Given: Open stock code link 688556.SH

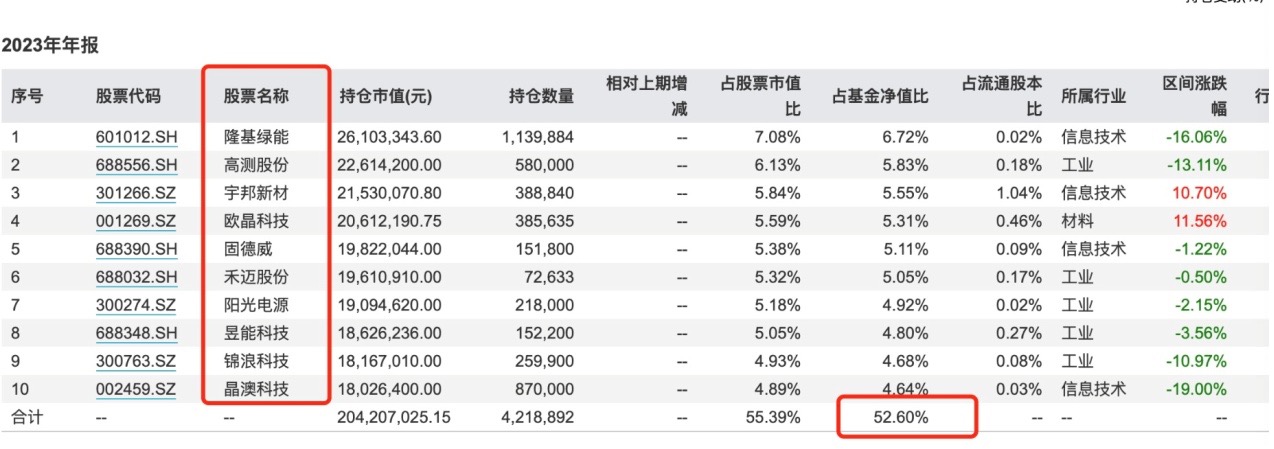Looking at the screenshot, I should click(x=136, y=164).
